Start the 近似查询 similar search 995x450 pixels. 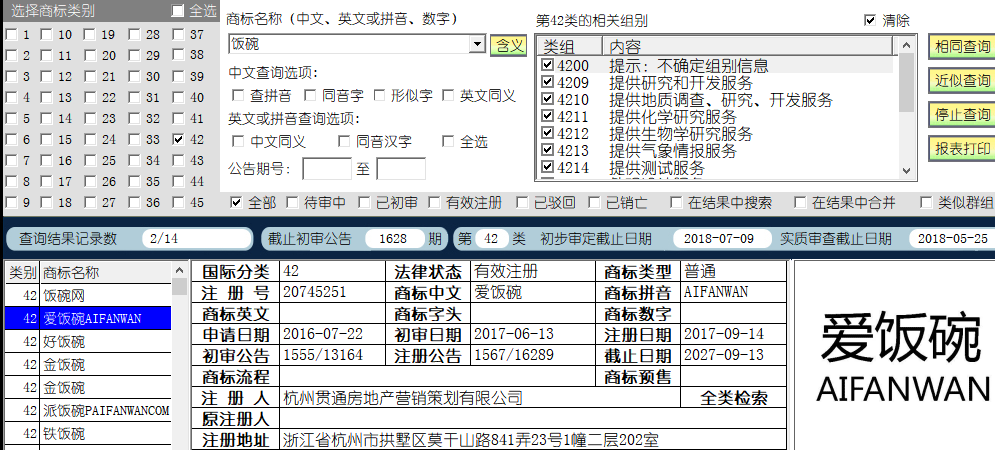962,81
